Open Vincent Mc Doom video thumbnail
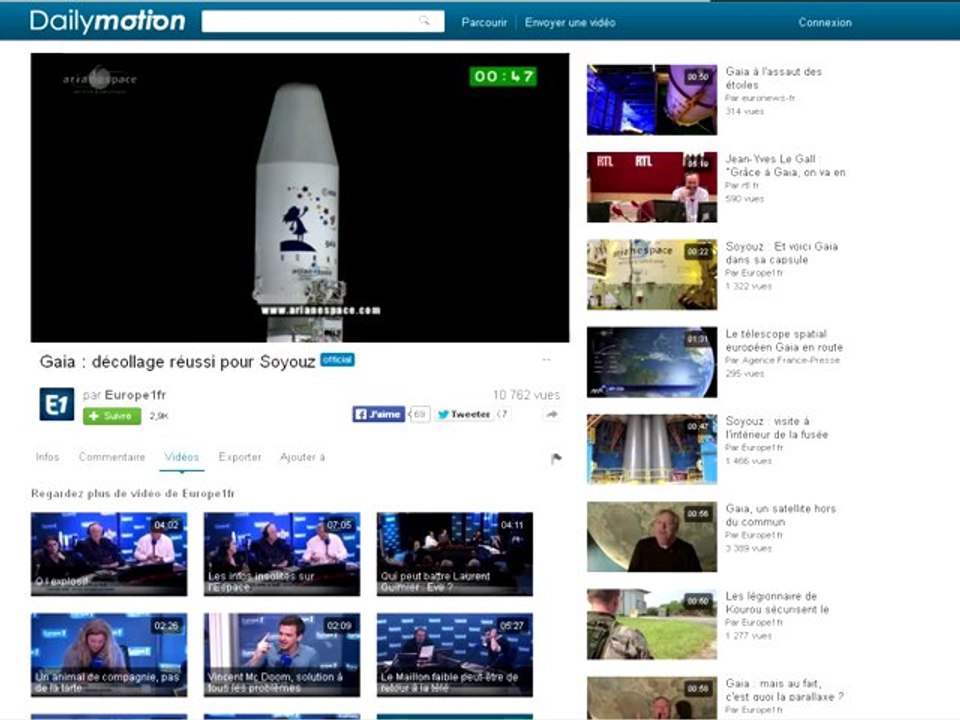 (282, 655)
